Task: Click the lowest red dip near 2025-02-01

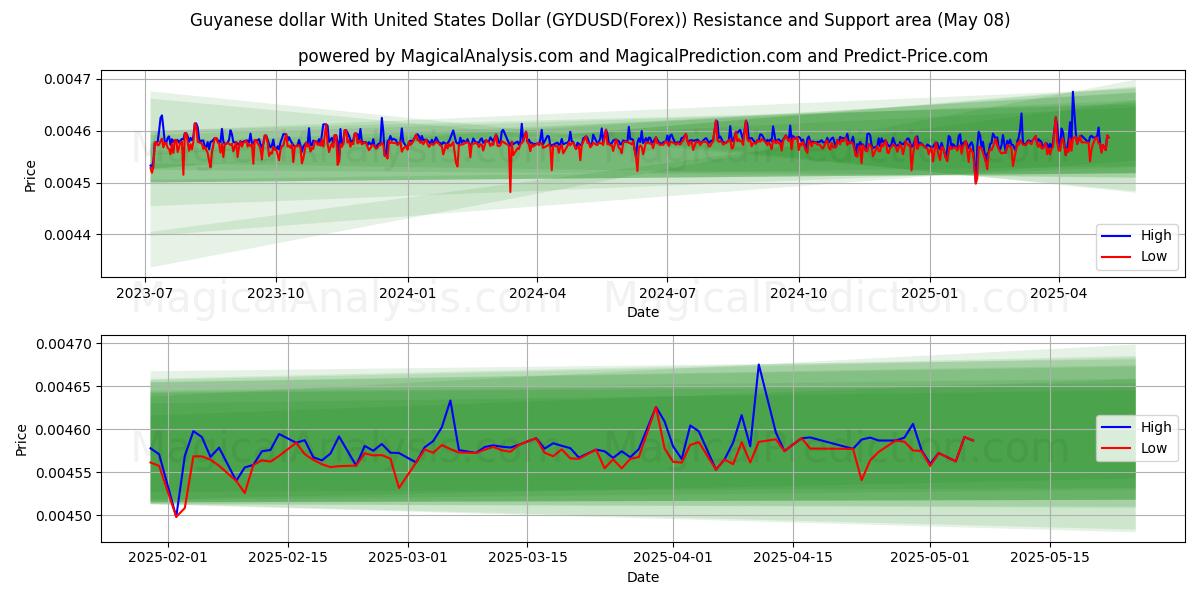Action: 177,516
